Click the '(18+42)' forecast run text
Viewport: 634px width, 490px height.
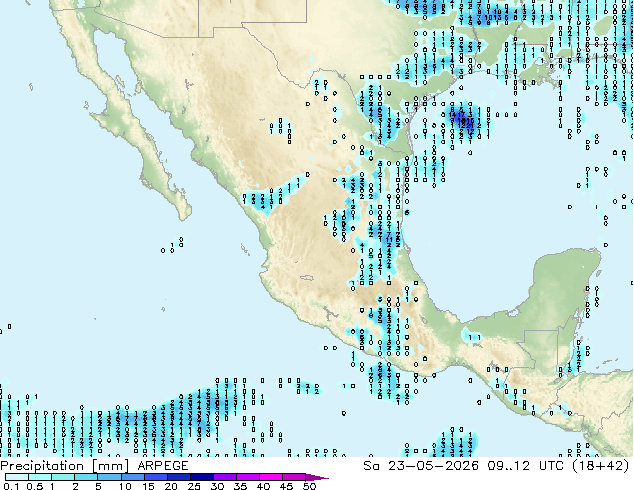click(600, 466)
